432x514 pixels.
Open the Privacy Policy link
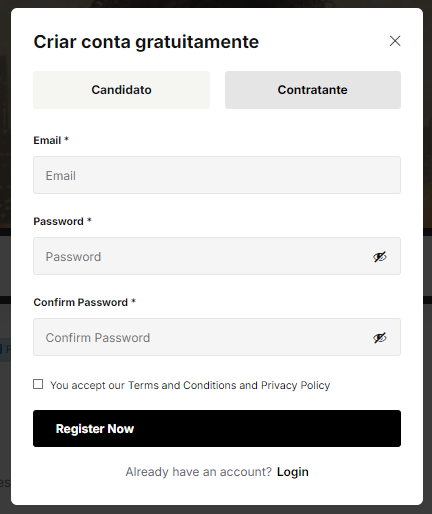click(x=295, y=385)
